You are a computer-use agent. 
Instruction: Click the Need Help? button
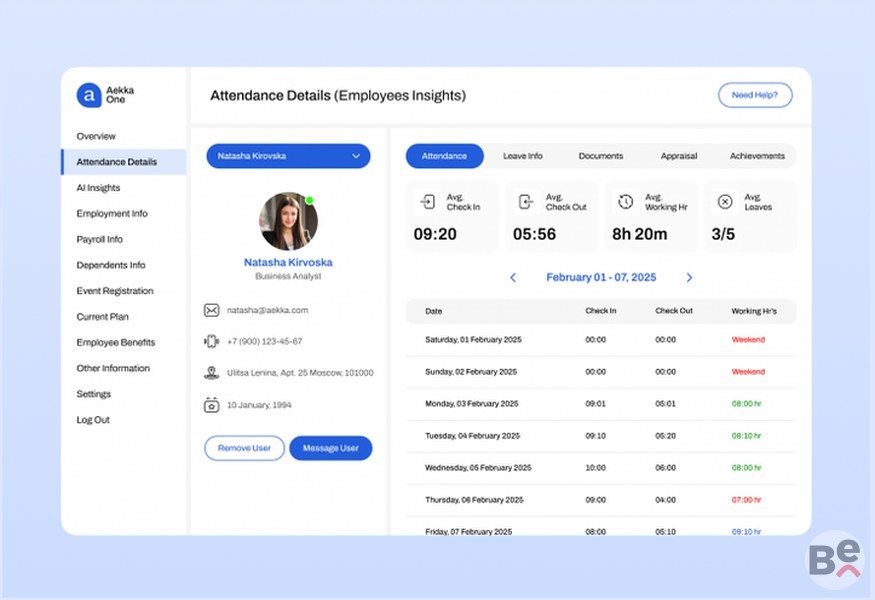754,95
